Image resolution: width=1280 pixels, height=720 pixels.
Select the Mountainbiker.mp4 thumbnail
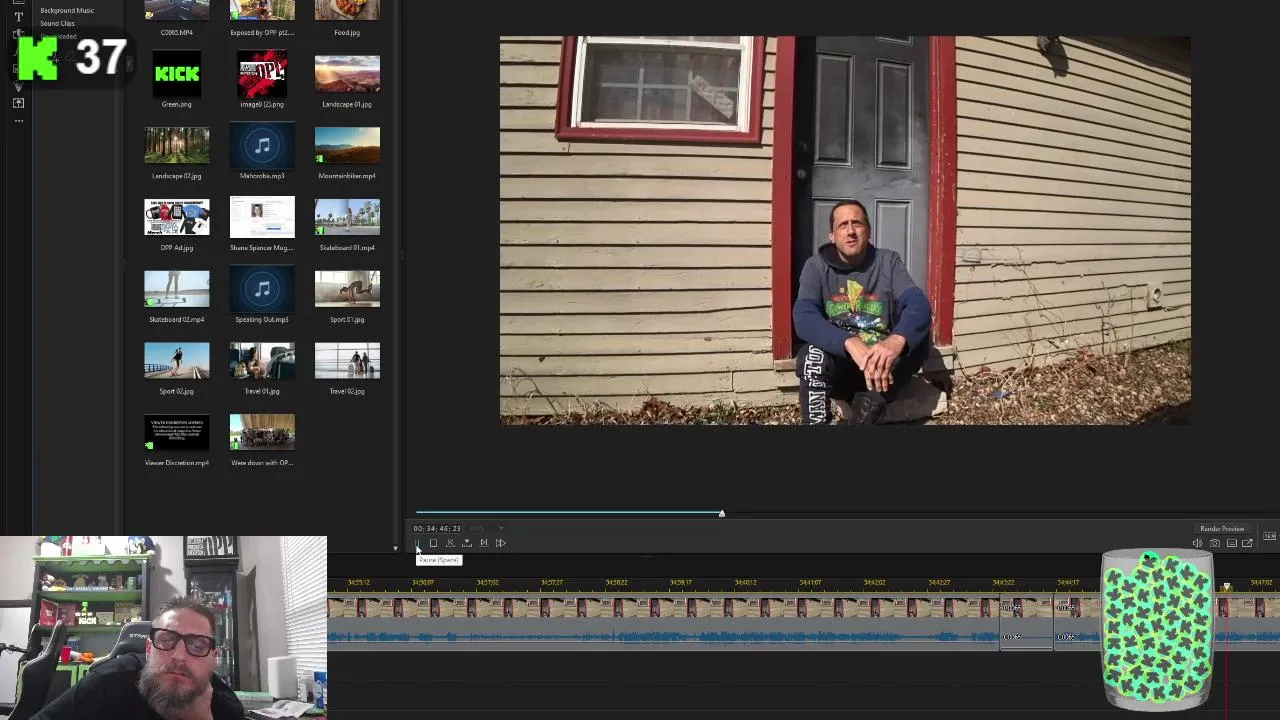click(x=347, y=145)
